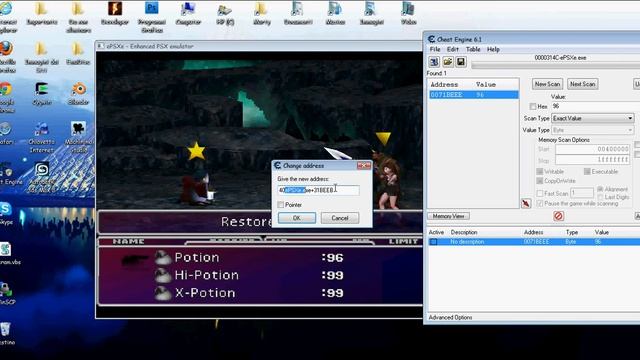Select found address 0071BEEE in results list
640x360 pixels.
pyautogui.click(x=473, y=95)
